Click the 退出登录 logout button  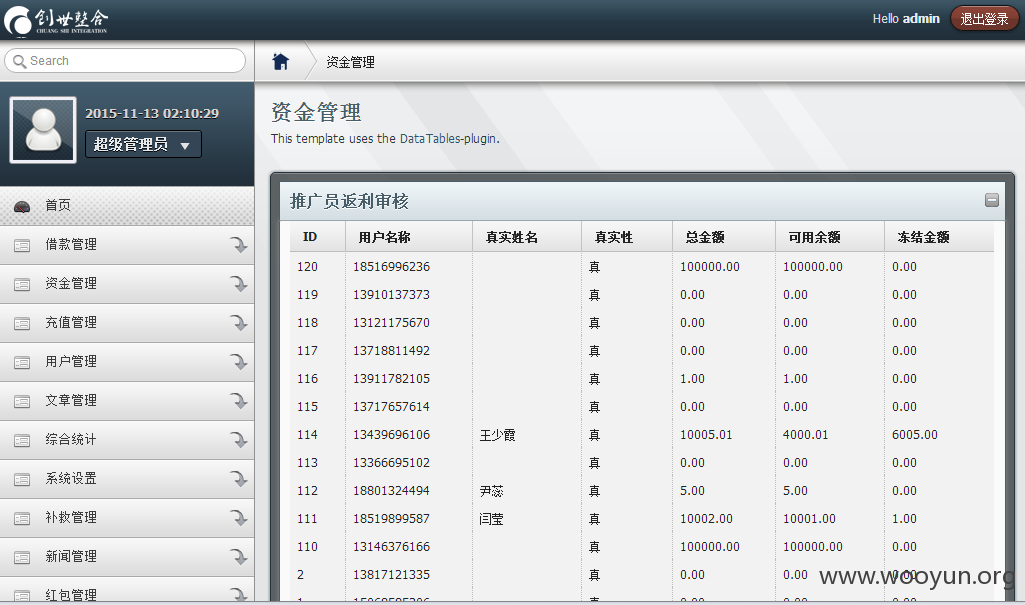point(984,19)
